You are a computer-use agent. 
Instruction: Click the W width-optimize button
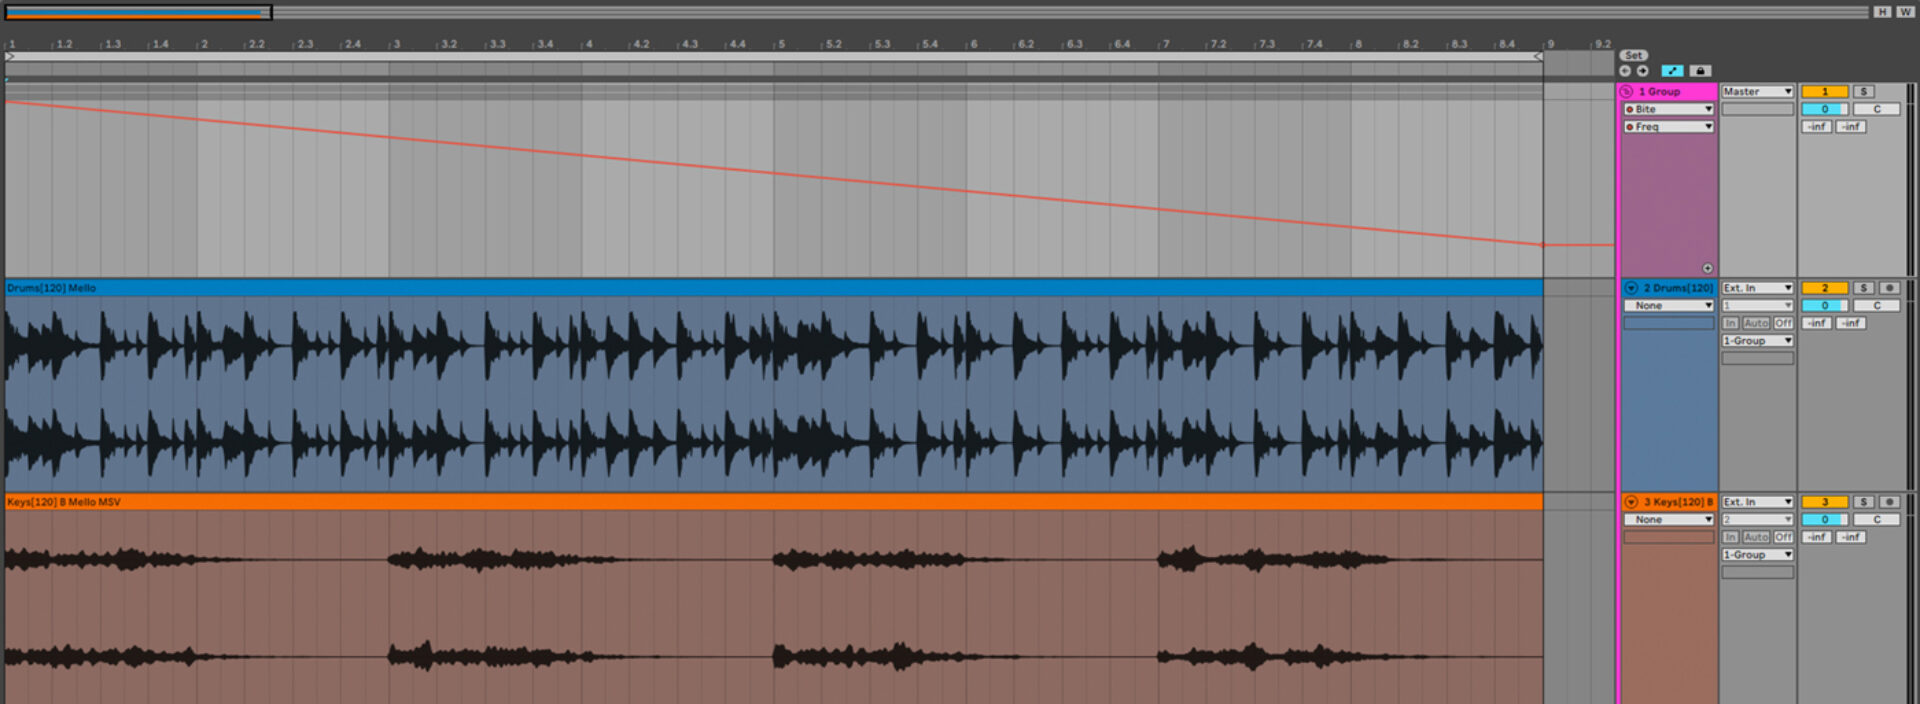(1904, 12)
